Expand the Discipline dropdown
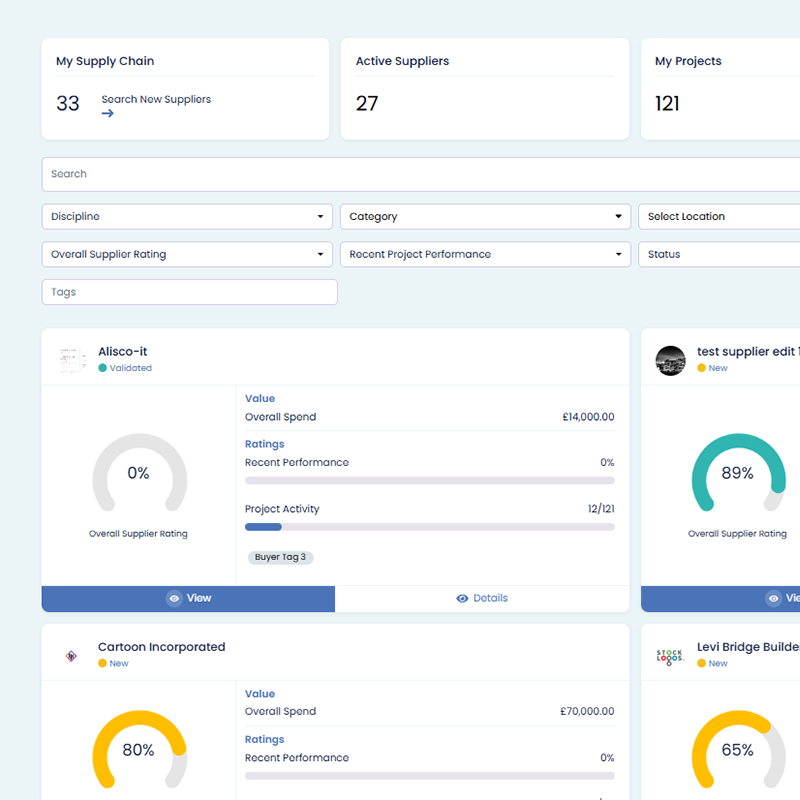 pyautogui.click(x=187, y=216)
